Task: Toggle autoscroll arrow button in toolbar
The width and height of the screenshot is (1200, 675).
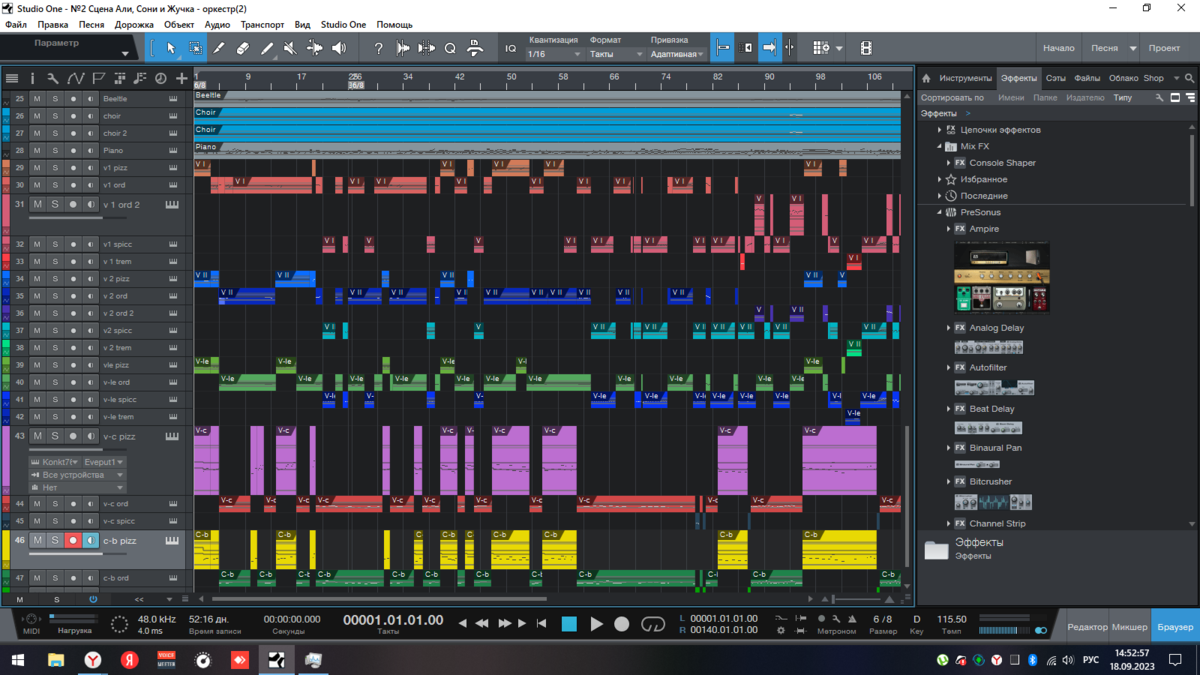Action: [x=769, y=48]
